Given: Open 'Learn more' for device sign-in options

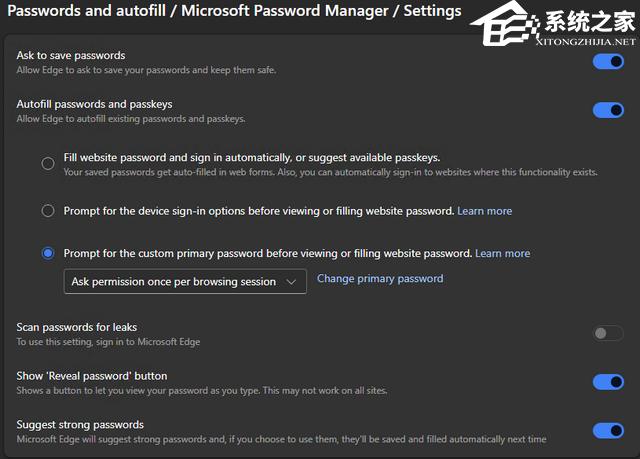Looking at the screenshot, I should [x=484, y=211].
